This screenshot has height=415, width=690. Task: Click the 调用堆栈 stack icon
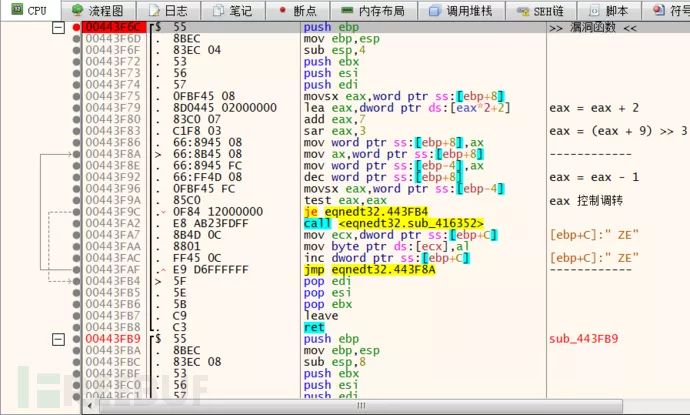[x=434, y=11]
